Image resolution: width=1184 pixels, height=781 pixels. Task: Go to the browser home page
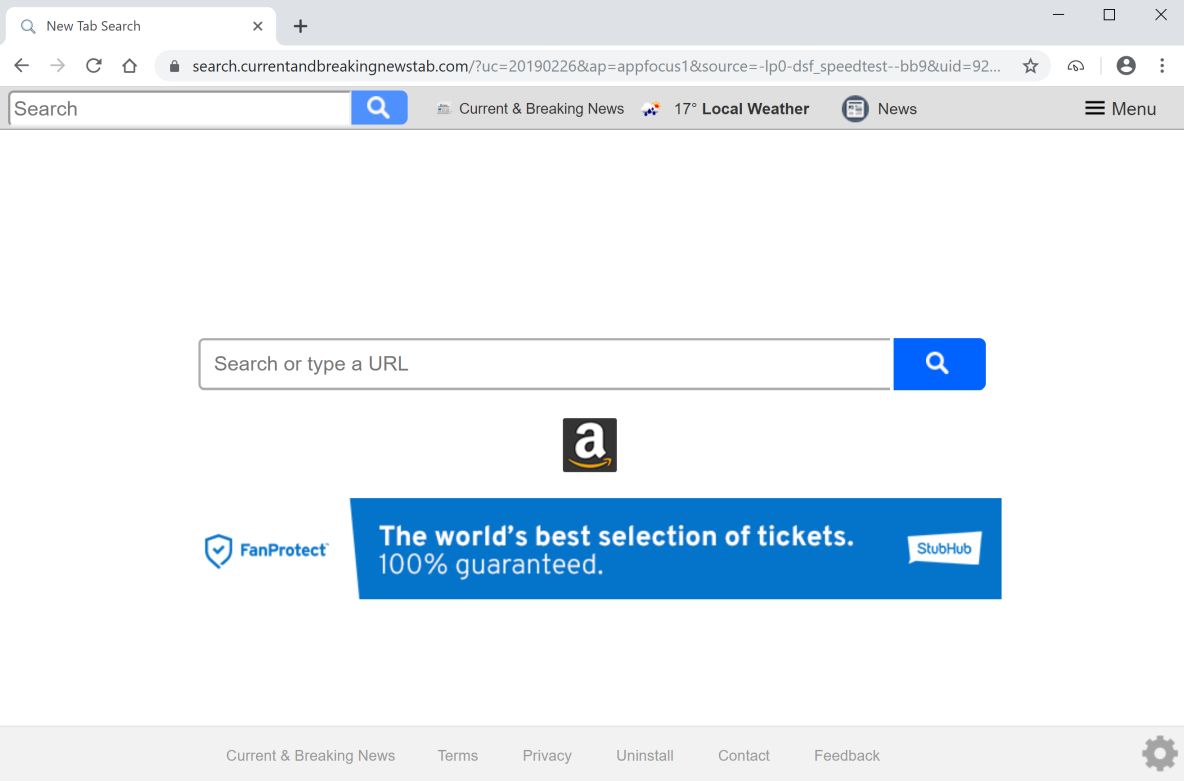pyautogui.click(x=129, y=66)
